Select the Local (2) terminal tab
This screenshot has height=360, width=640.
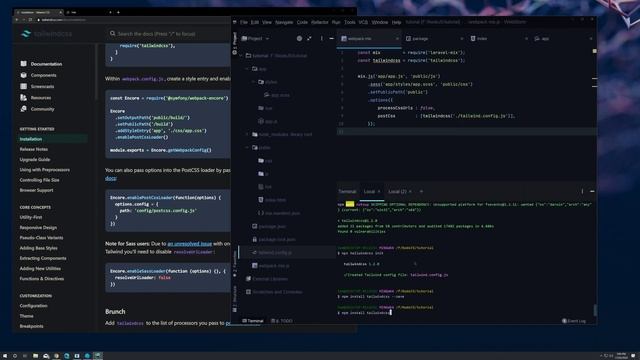[x=400, y=191]
